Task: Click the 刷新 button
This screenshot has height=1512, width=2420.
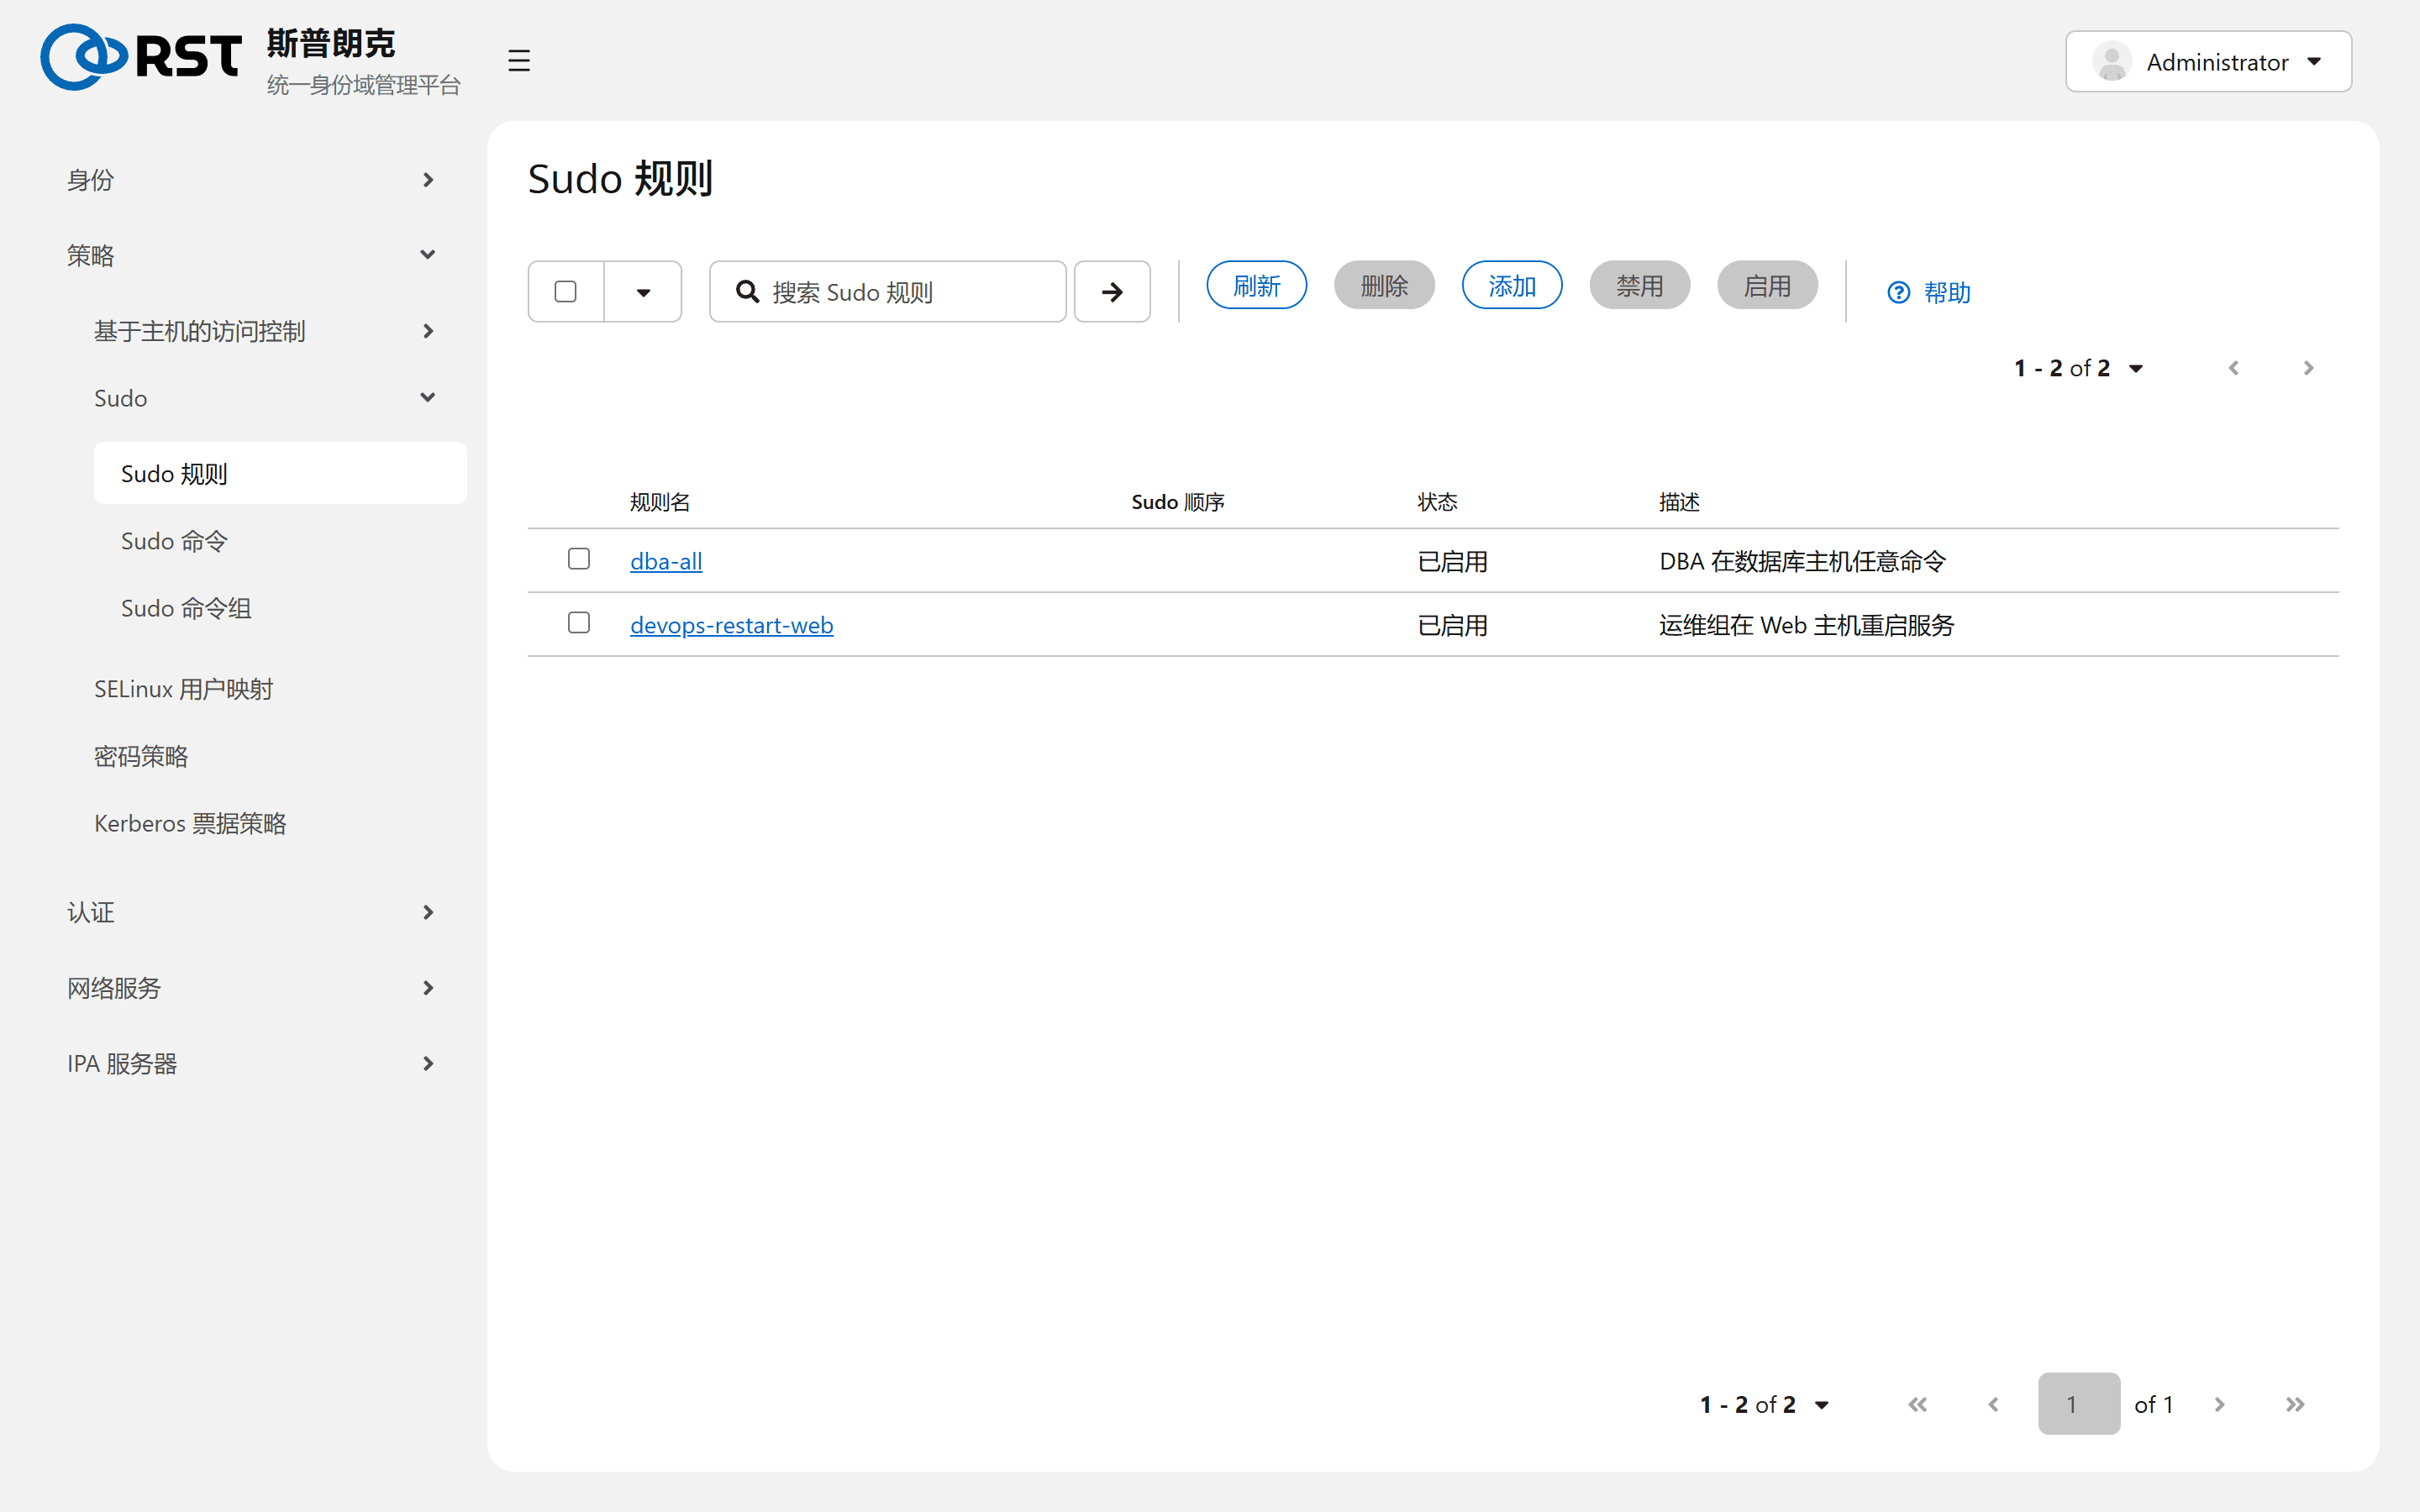Action: click(1256, 286)
